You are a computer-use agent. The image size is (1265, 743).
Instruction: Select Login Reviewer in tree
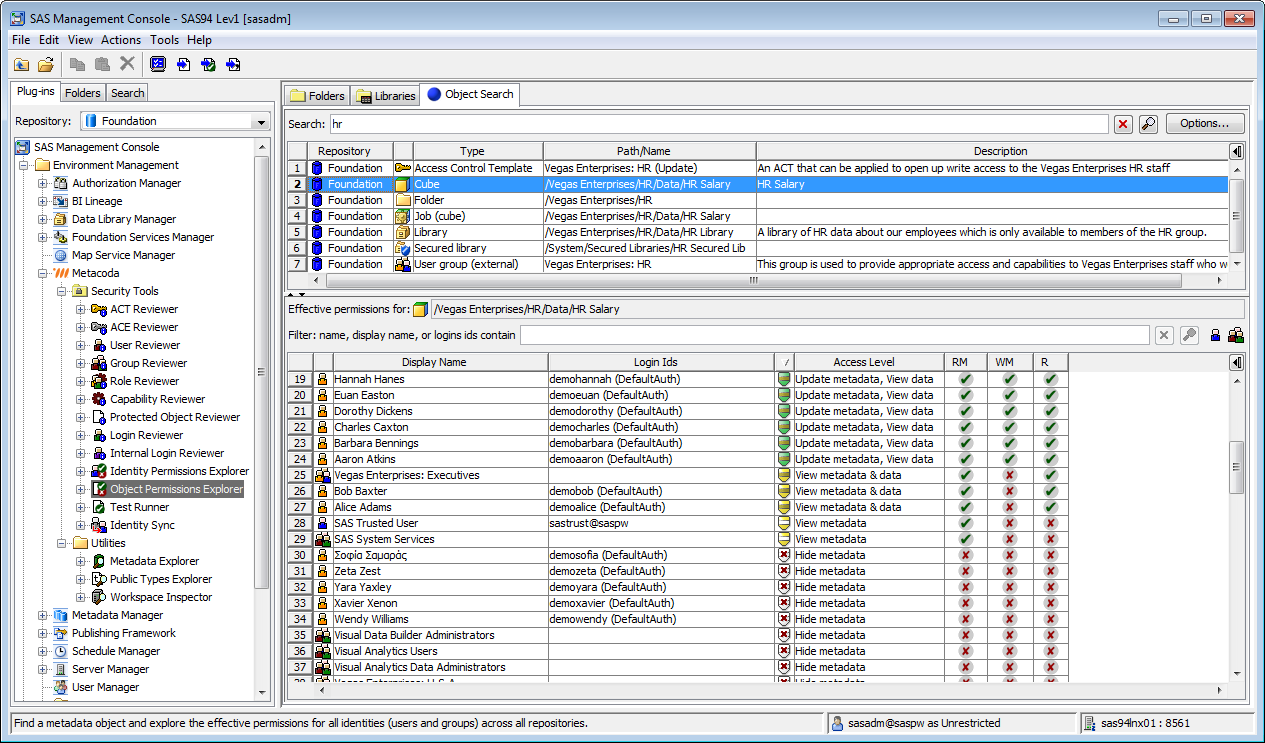click(x=146, y=435)
